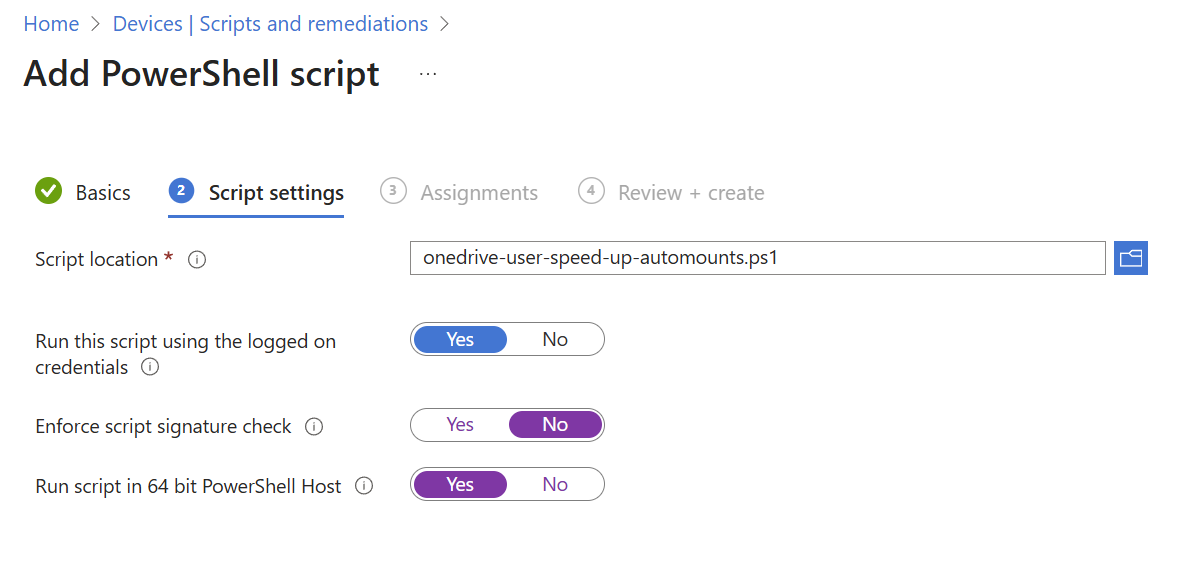Click the Script location label
1192x563 pixels.
[97, 259]
